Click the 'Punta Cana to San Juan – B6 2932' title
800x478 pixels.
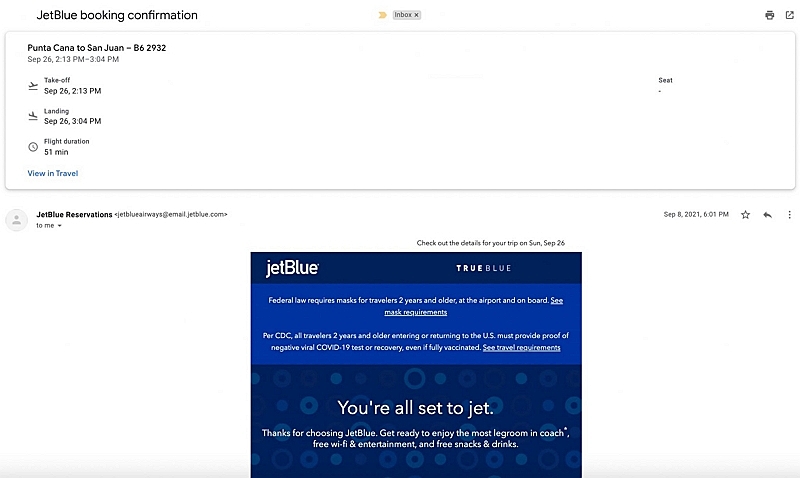point(96,48)
